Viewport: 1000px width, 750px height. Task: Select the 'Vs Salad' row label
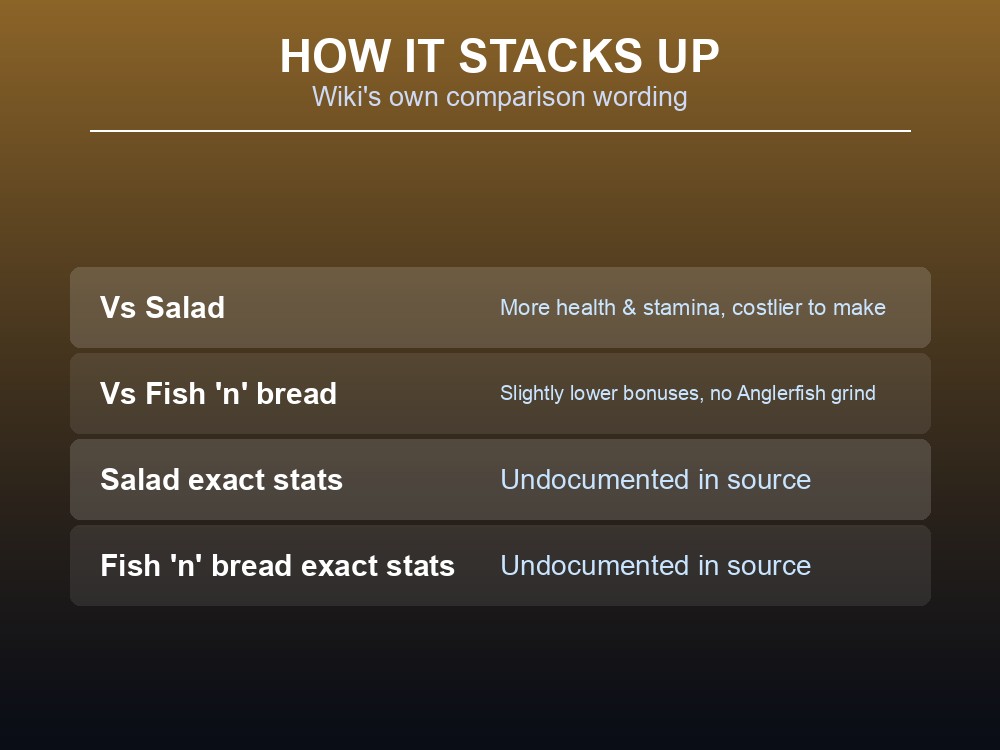tap(162, 307)
